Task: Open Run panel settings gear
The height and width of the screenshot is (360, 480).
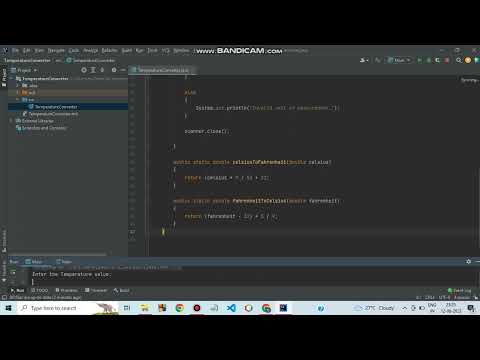Action: [x=469, y=262]
